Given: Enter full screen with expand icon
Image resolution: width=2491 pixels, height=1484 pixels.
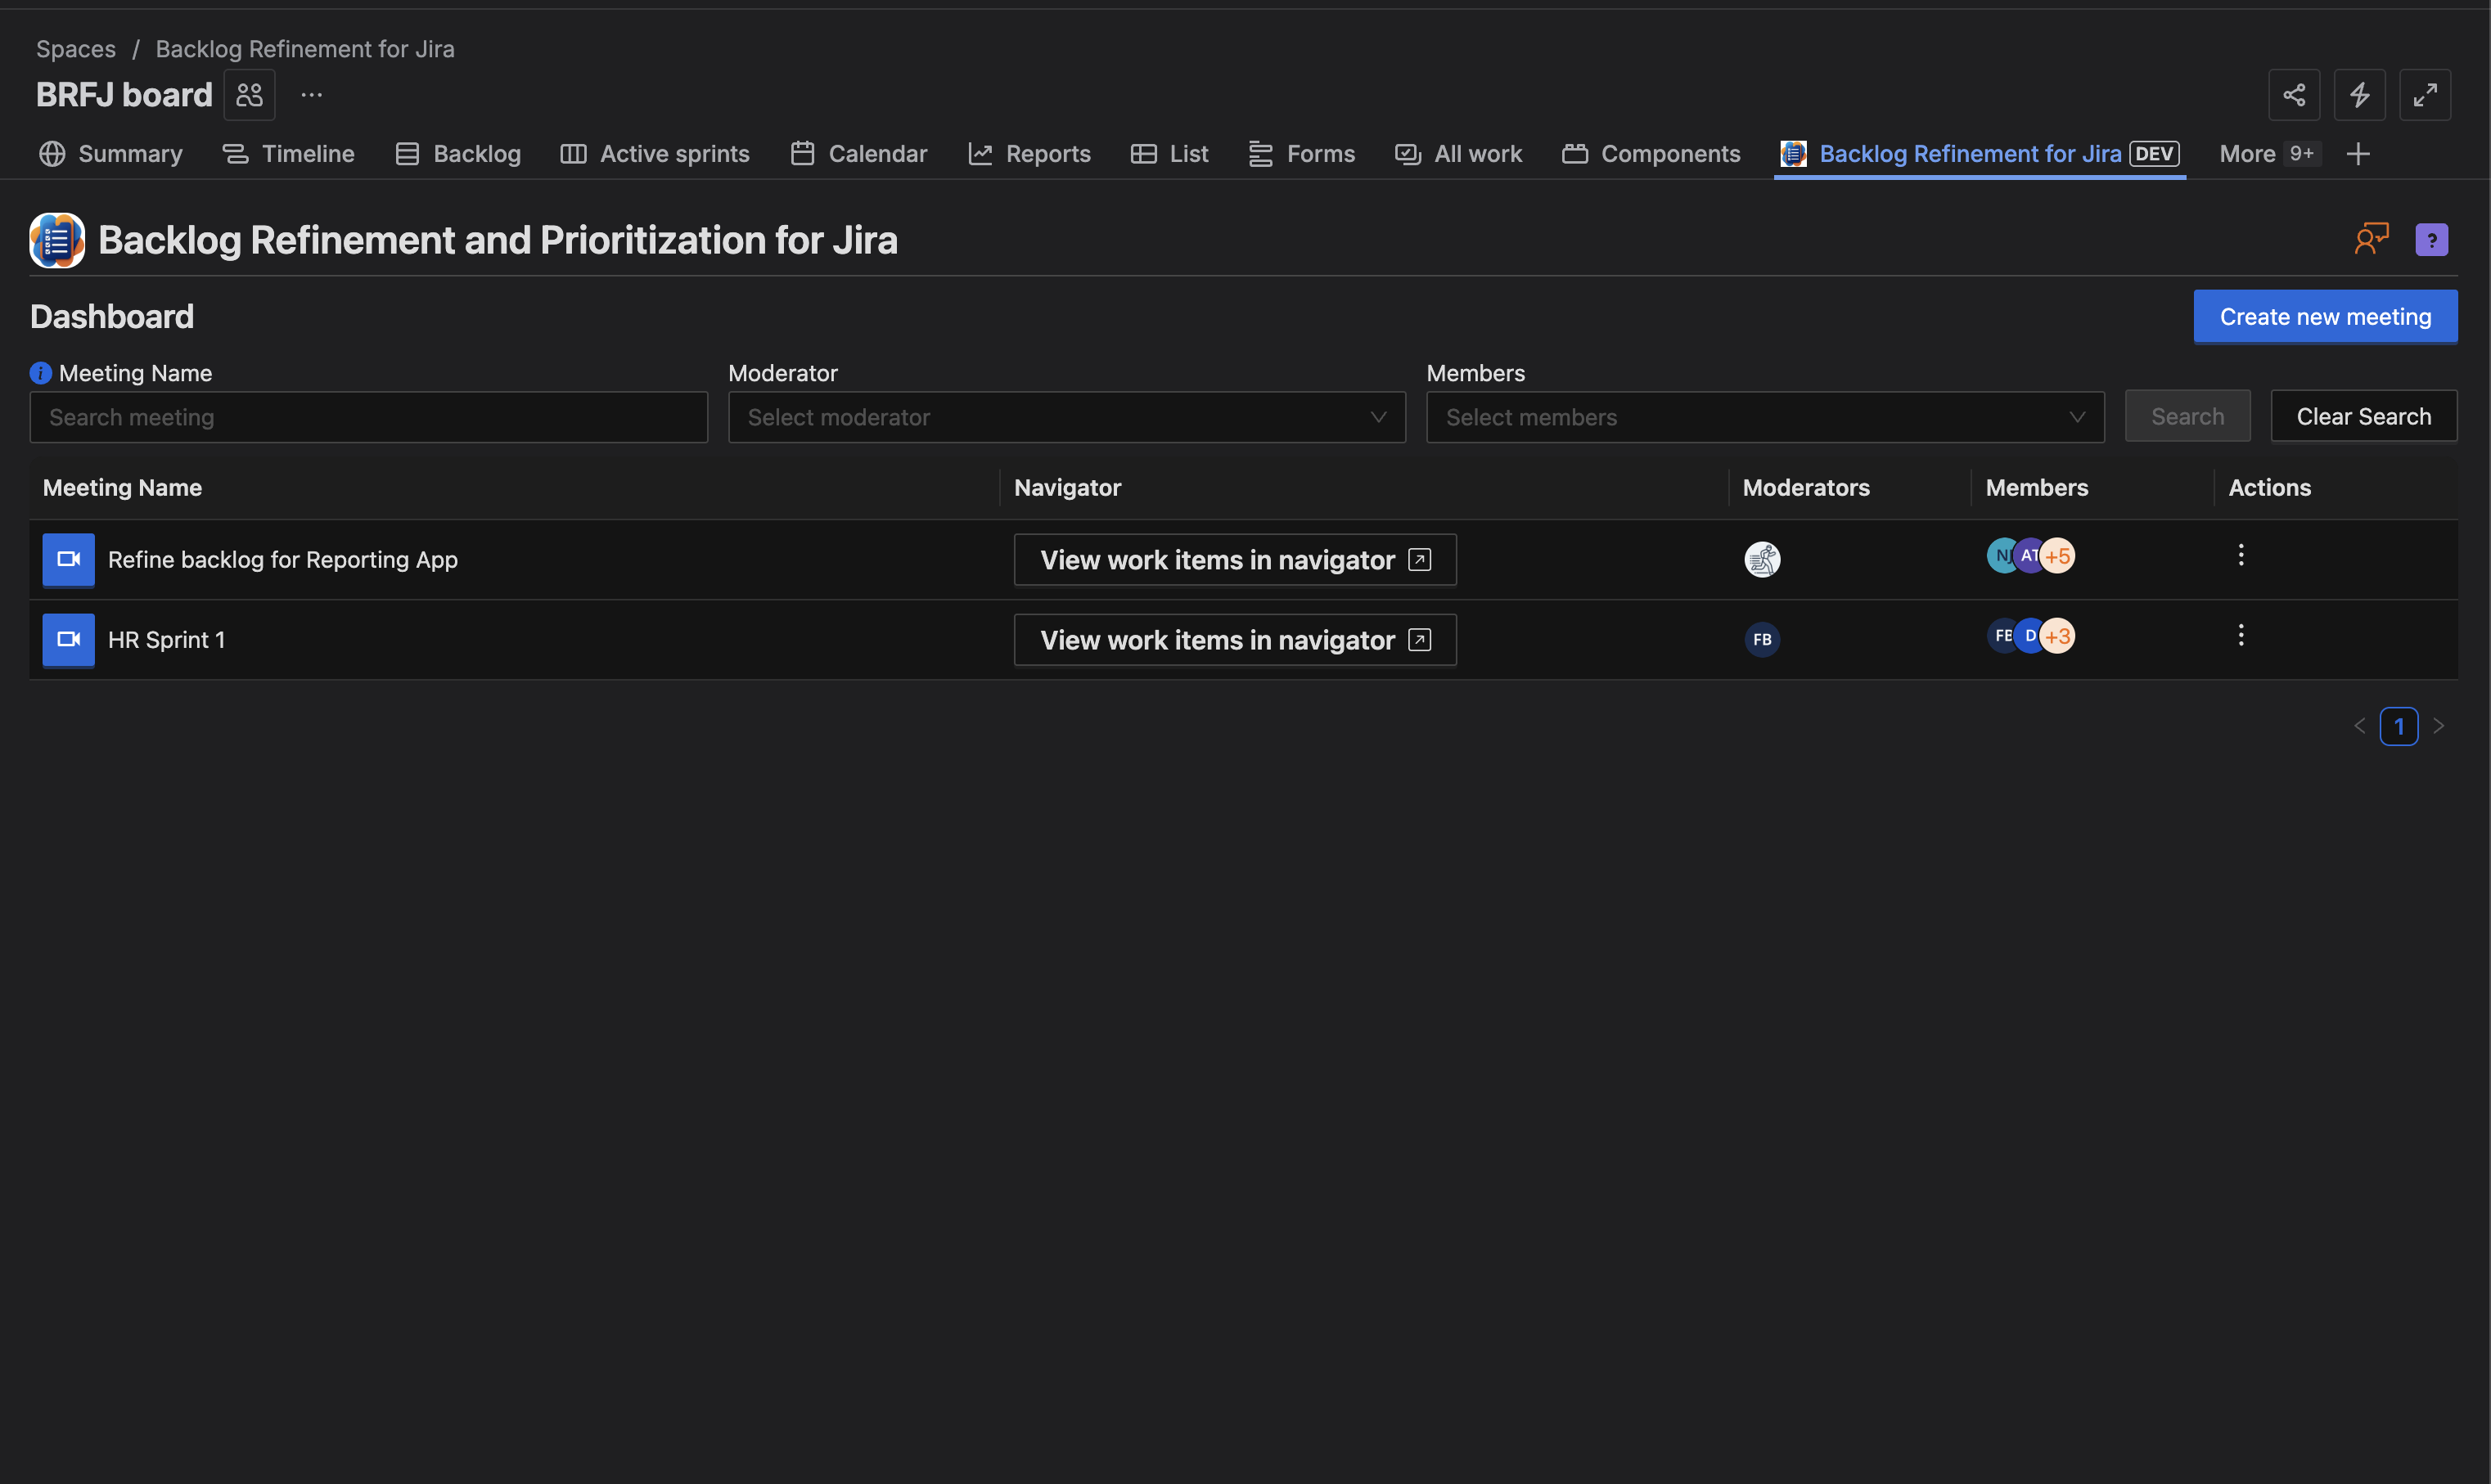Looking at the screenshot, I should 2424,95.
